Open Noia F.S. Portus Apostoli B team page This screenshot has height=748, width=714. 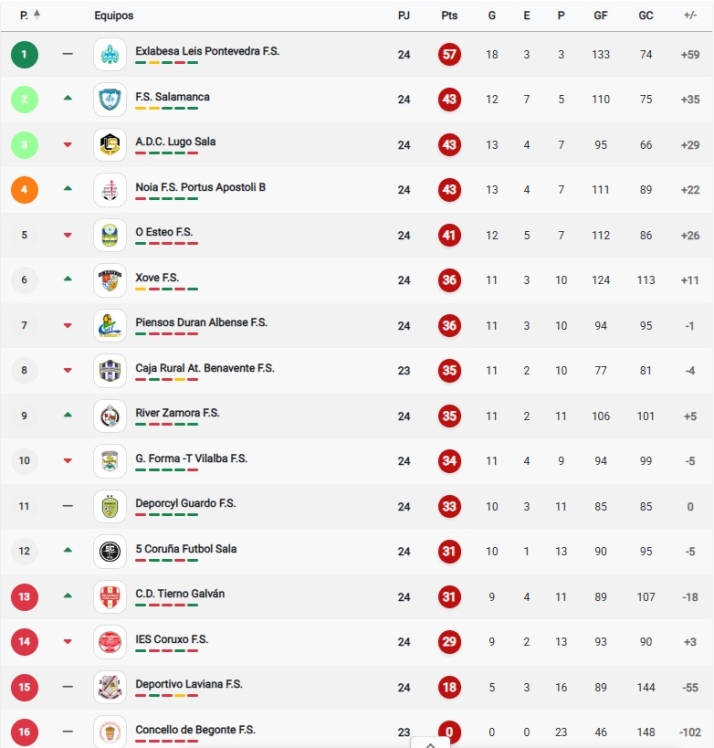pyautogui.click(x=200, y=187)
